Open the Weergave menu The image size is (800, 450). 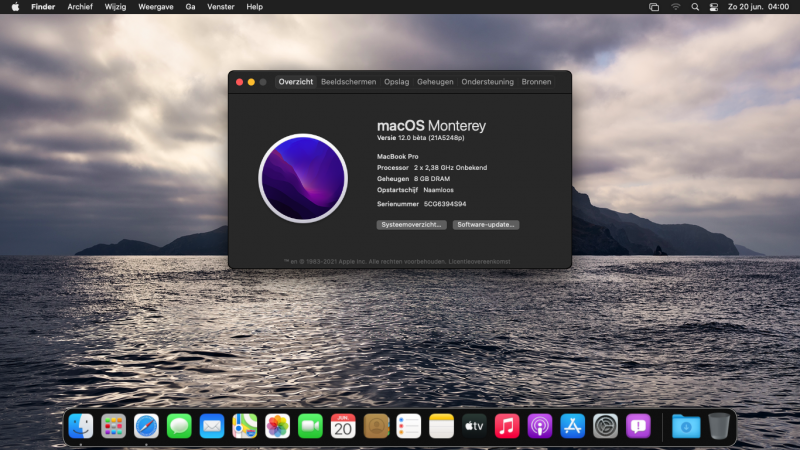click(155, 6)
